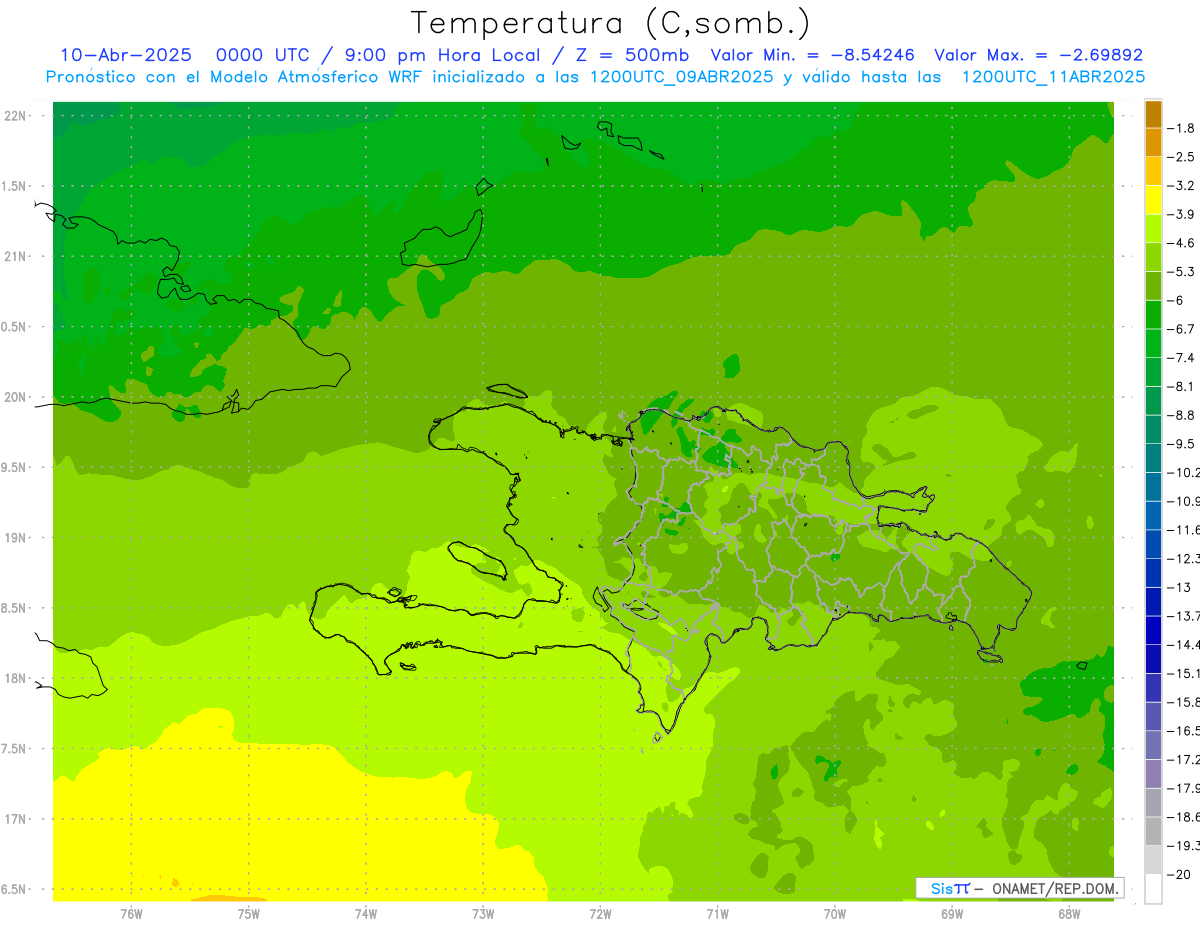This screenshot has height=927, width=1200.
Task: Click the "-4.6" colorbar value
Action: point(1182,243)
